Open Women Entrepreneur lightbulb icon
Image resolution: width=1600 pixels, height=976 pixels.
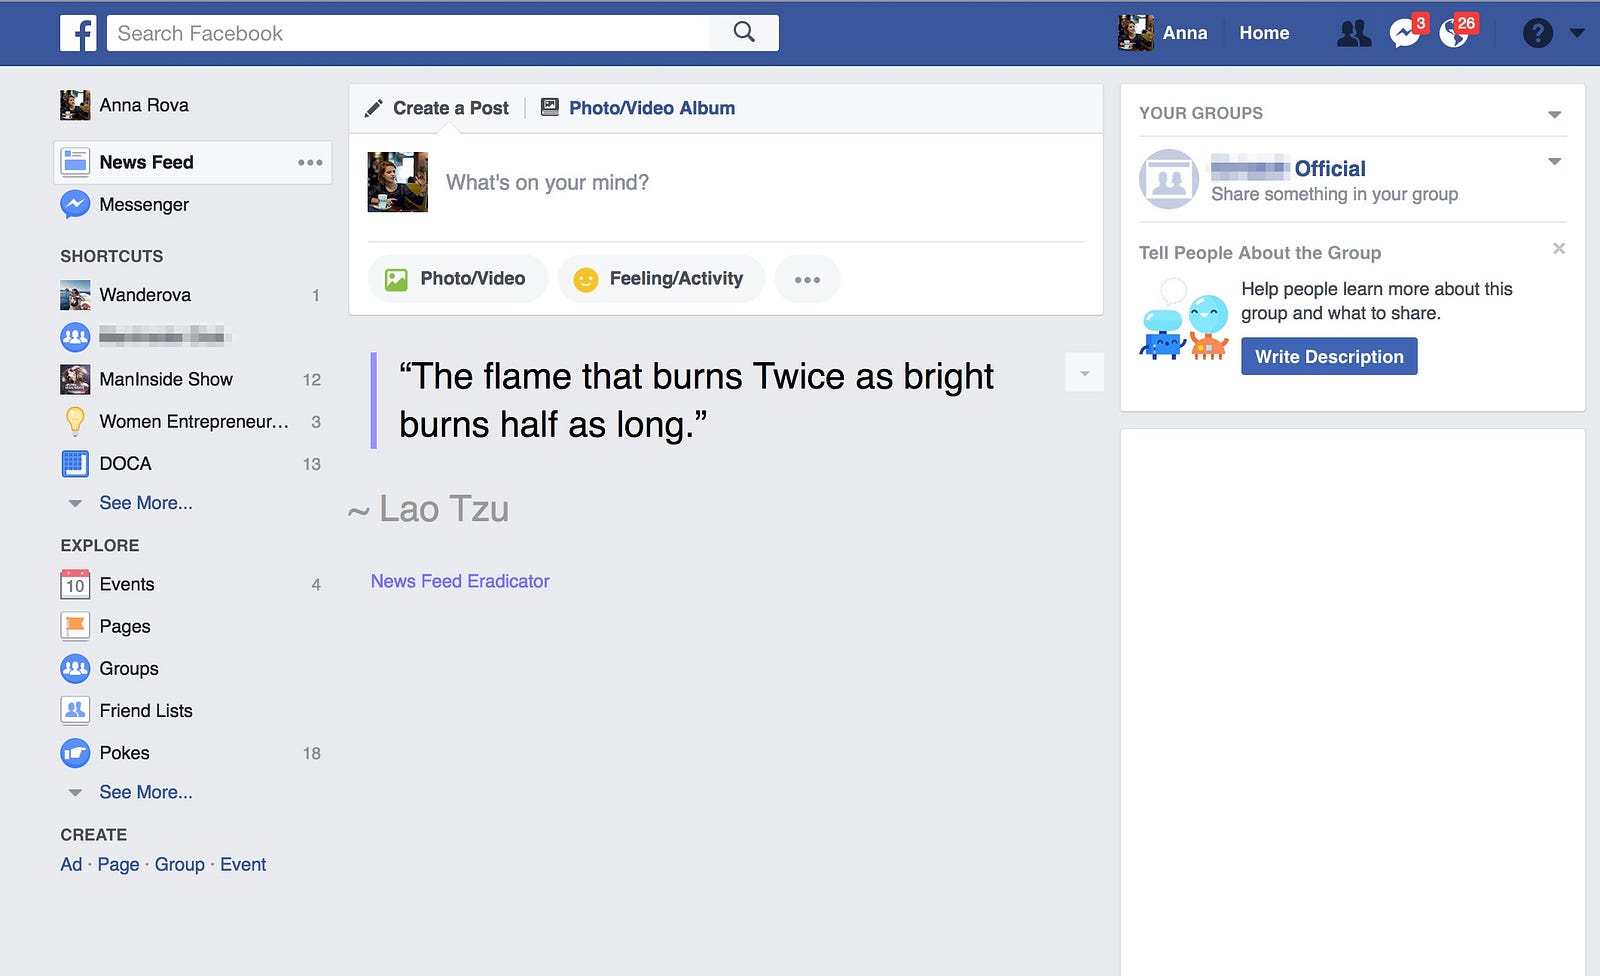click(x=75, y=421)
